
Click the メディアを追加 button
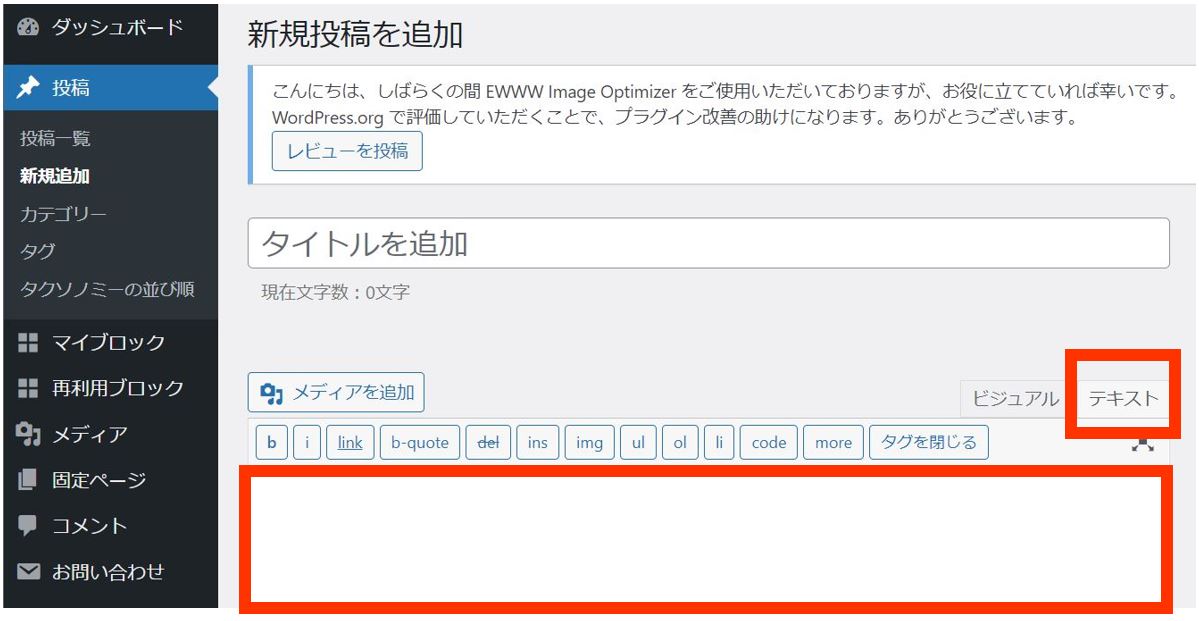(336, 393)
